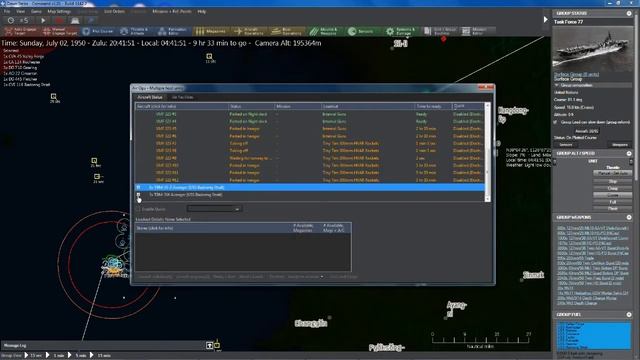Select the Waiting for runway aircraft row
640x360 pixels.
[x=310, y=158]
